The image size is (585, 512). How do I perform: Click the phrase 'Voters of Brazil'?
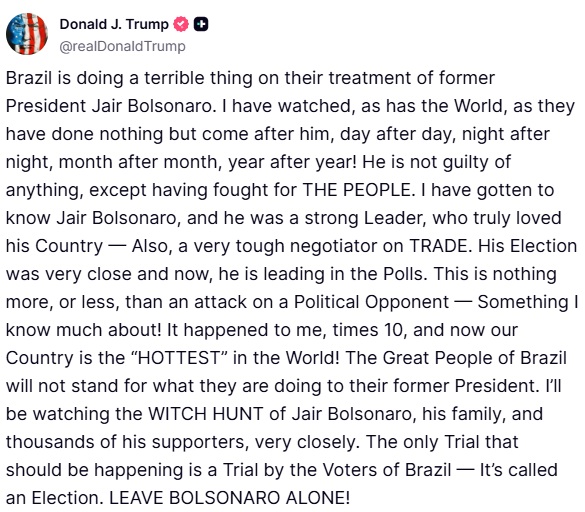point(387,470)
